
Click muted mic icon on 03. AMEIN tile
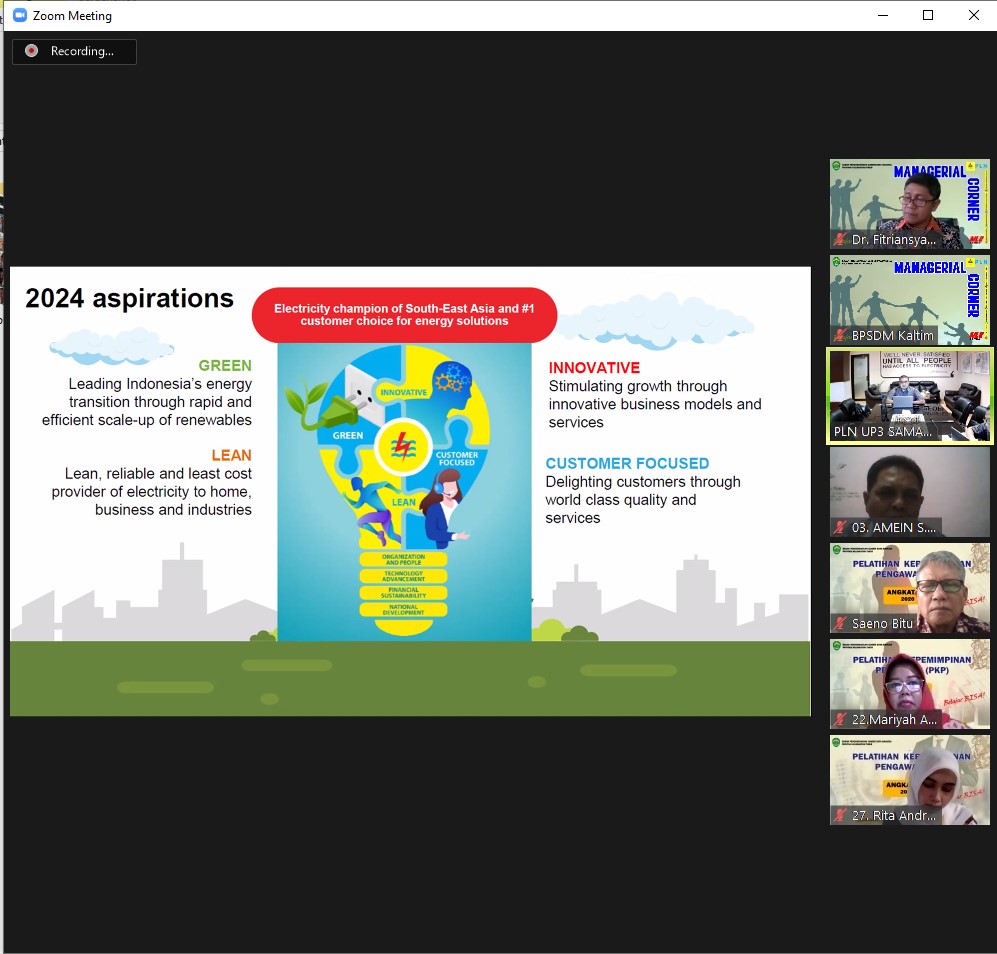pyautogui.click(x=841, y=528)
